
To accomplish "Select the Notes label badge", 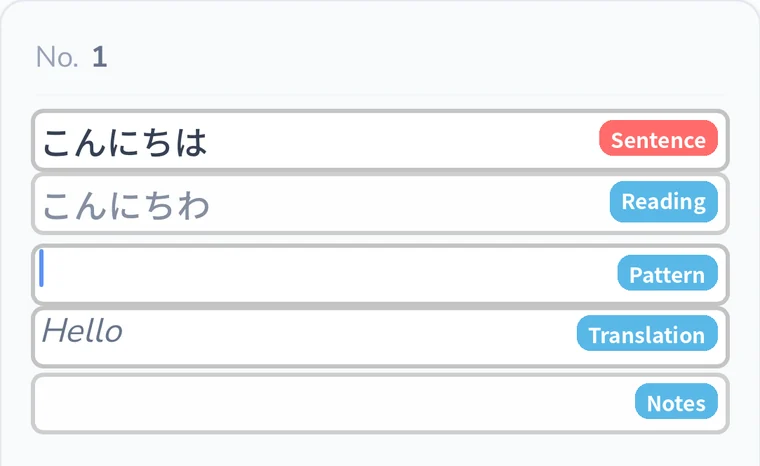I will click(676, 402).
